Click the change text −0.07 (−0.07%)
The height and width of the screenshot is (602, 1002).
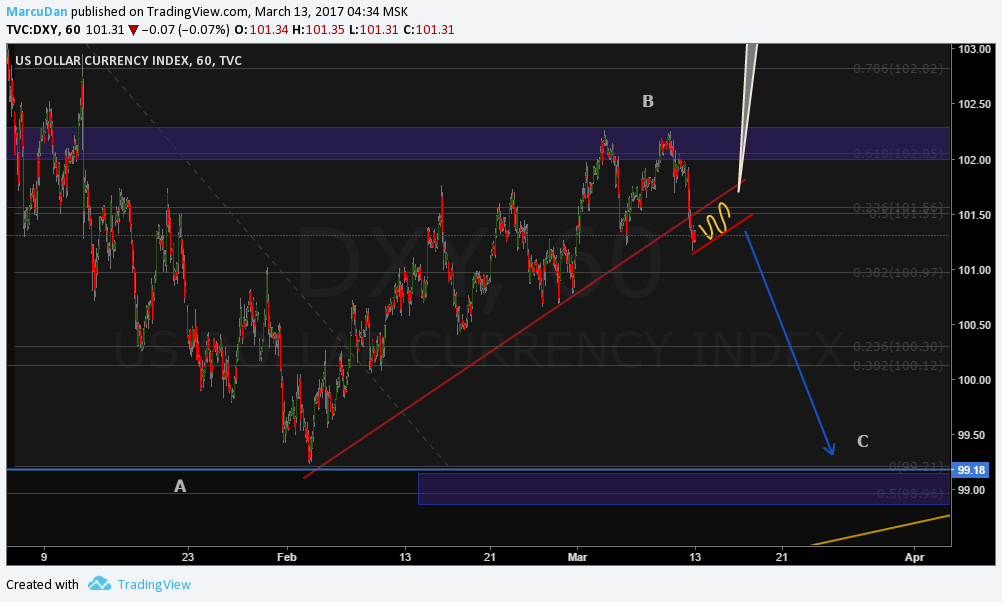pyautogui.click(x=186, y=30)
